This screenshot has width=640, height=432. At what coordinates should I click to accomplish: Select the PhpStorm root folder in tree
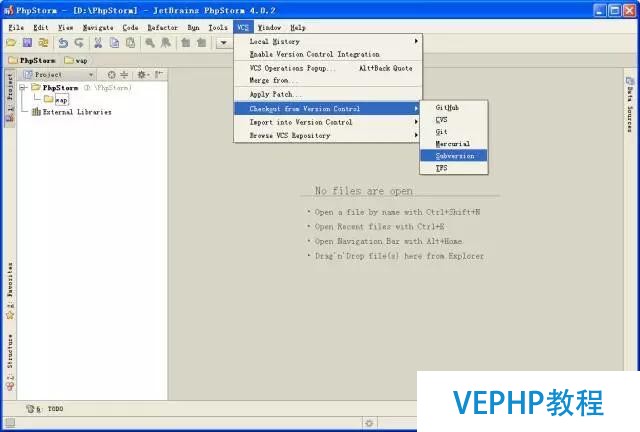tap(60, 88)
